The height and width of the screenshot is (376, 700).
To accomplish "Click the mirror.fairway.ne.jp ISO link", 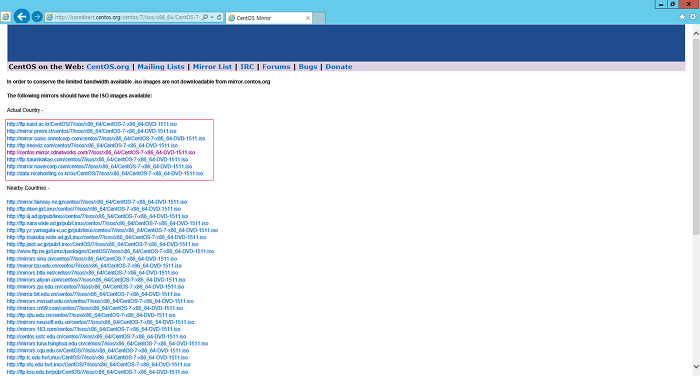I will click(97, 202).
